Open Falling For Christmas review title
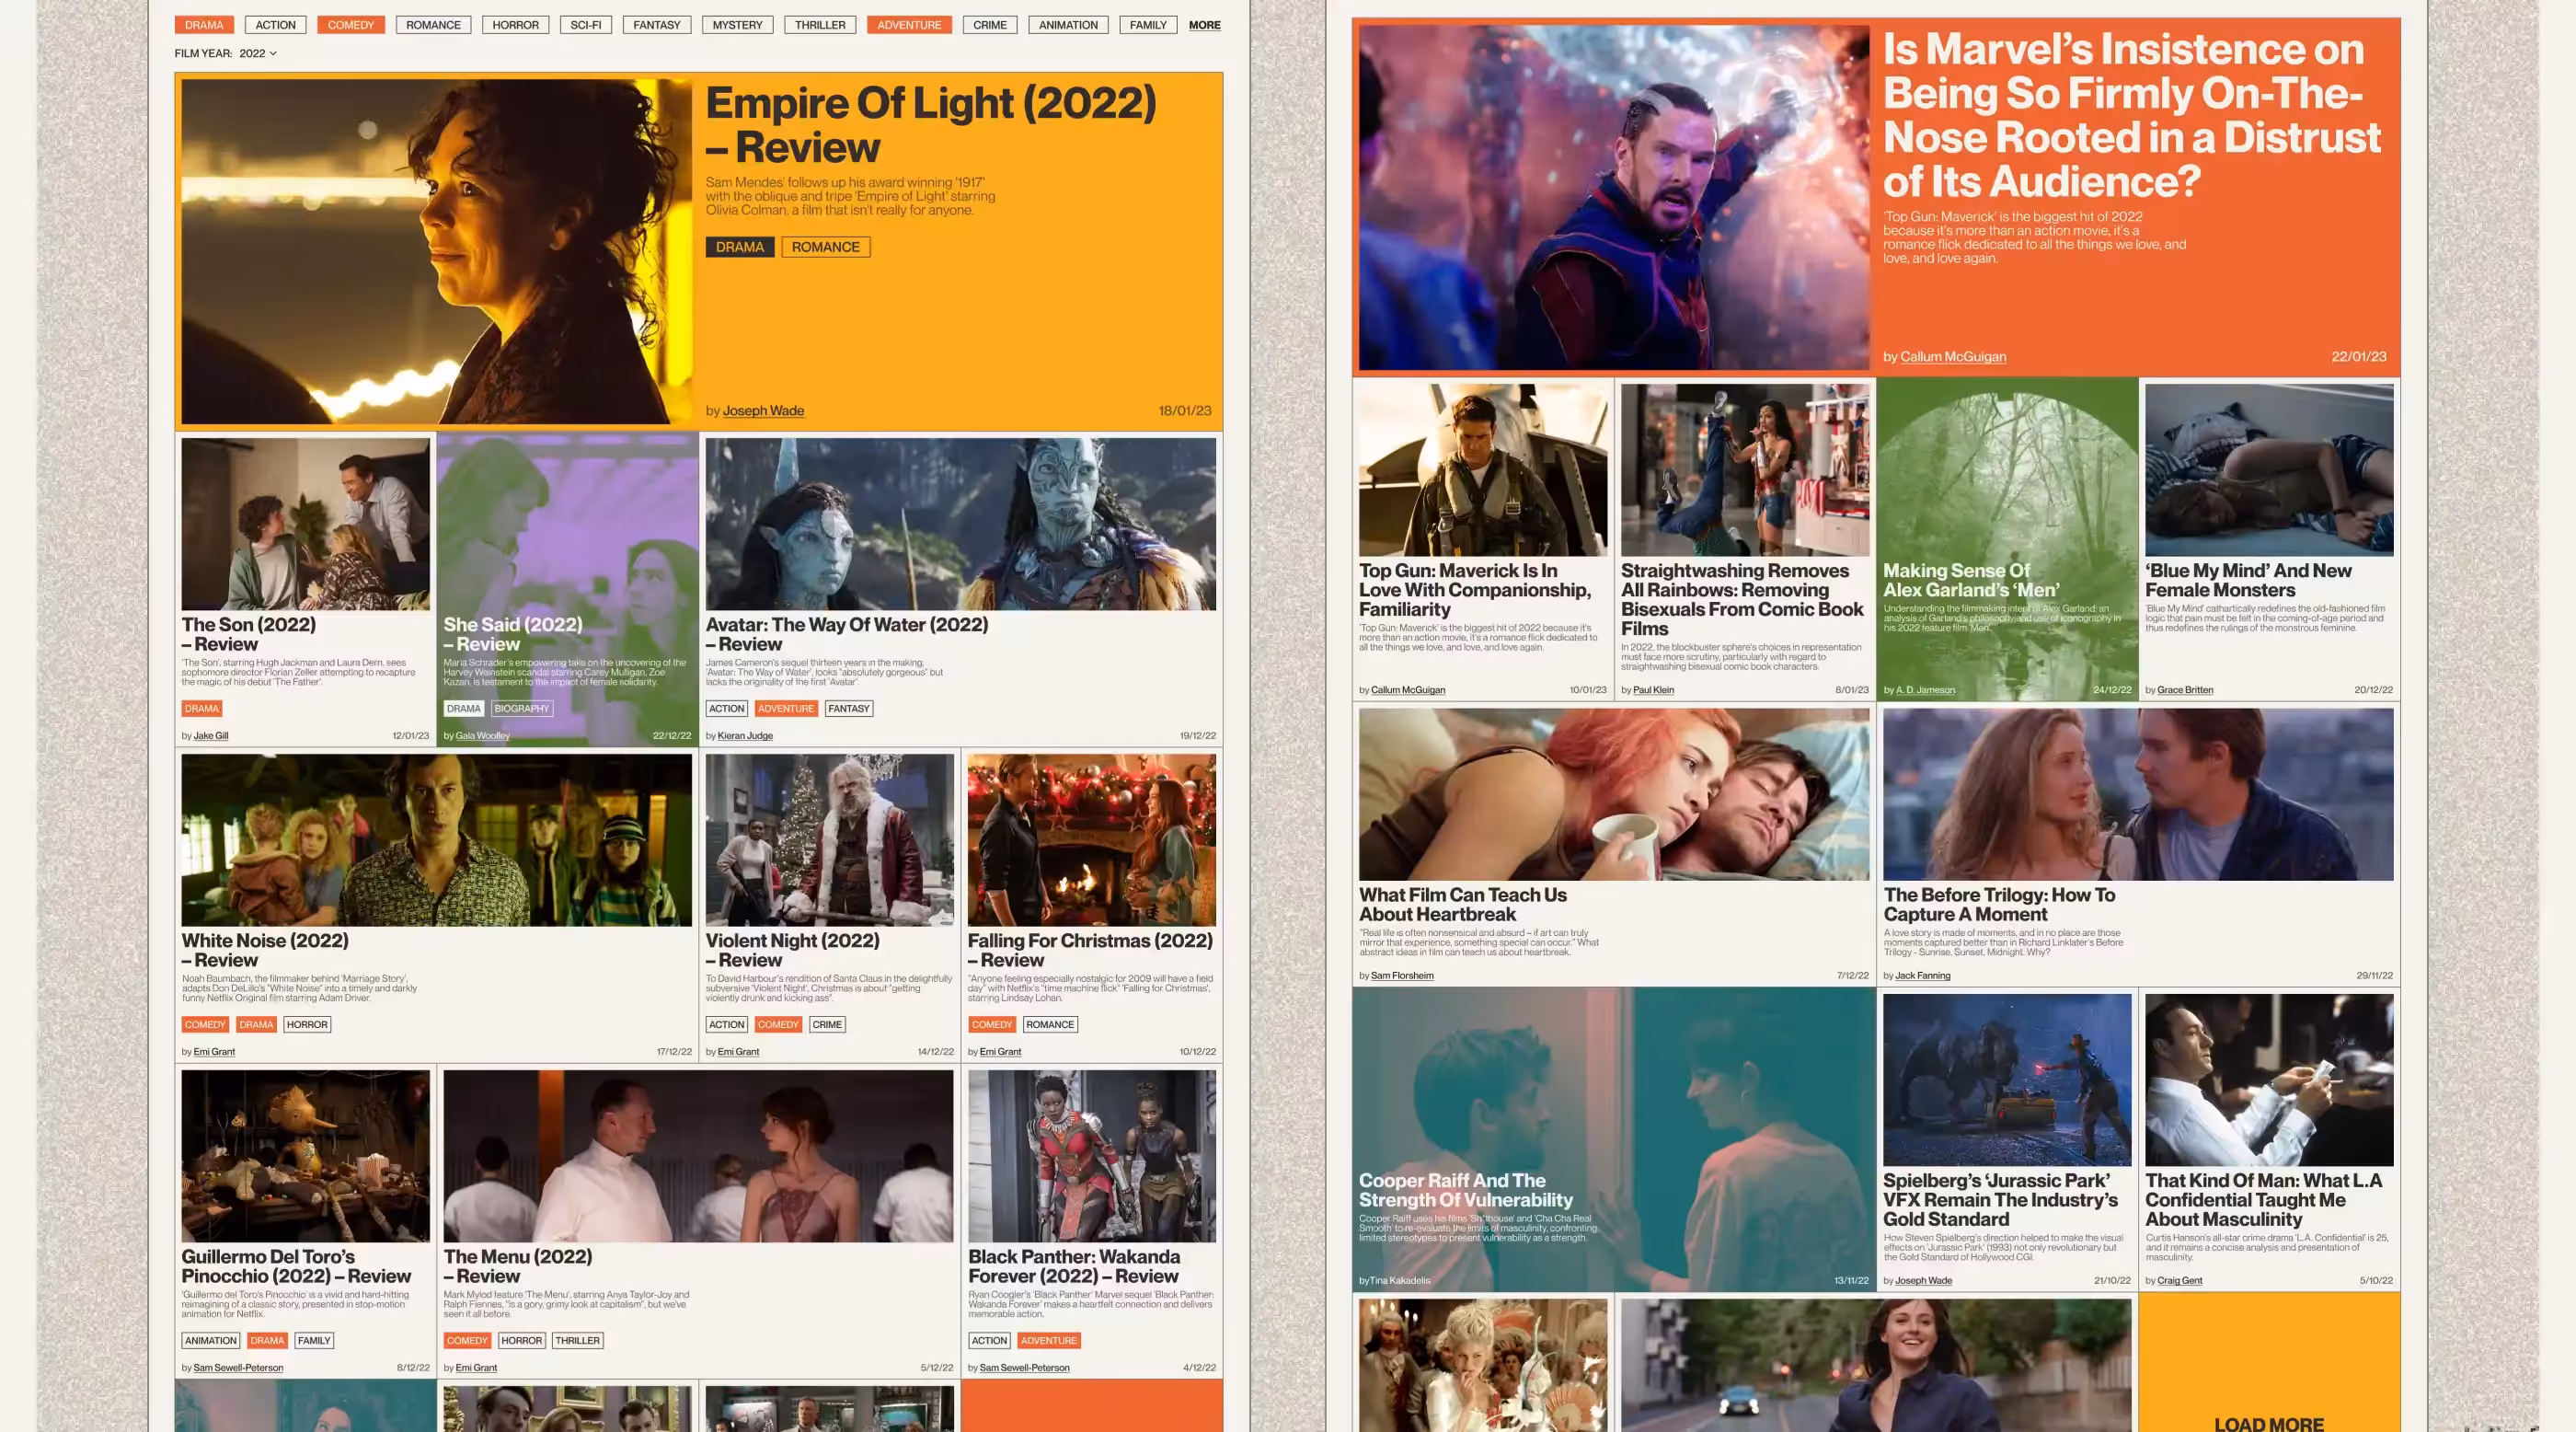This screenshot has height=1432, width=2576. 1090,950
